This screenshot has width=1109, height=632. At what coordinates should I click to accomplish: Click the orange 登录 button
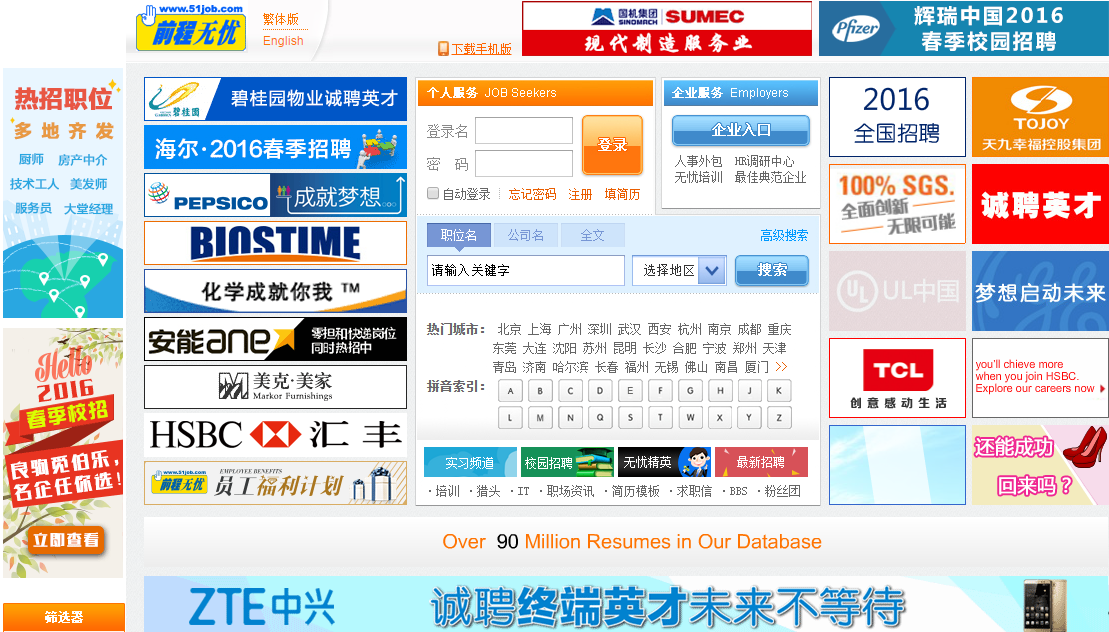pyautogui.click(x=612, y=145)
